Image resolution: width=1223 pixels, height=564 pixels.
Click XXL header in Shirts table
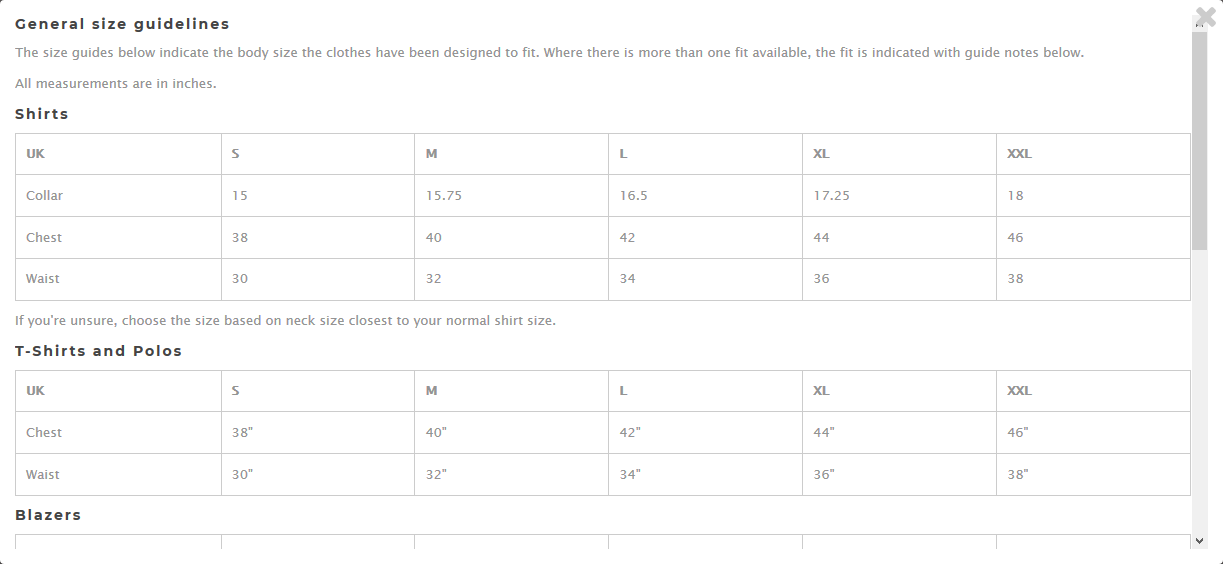pyautogui.click(x=1019, y=154)
